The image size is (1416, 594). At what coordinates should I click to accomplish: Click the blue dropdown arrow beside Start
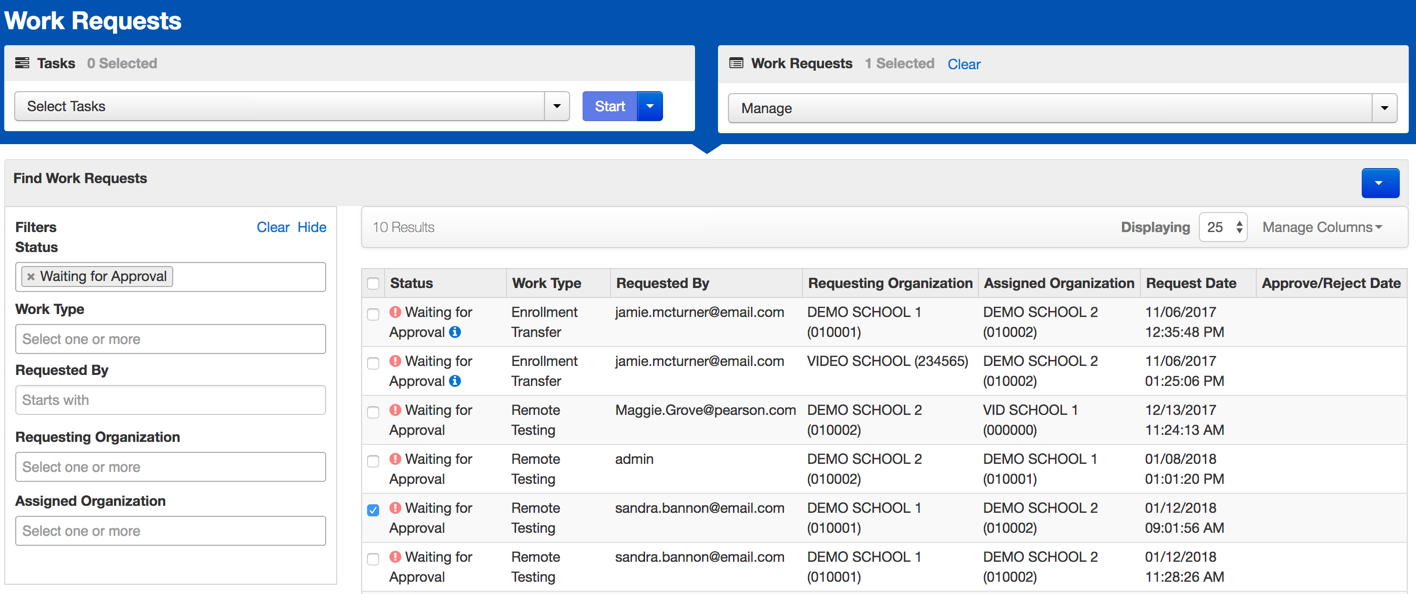650,106
